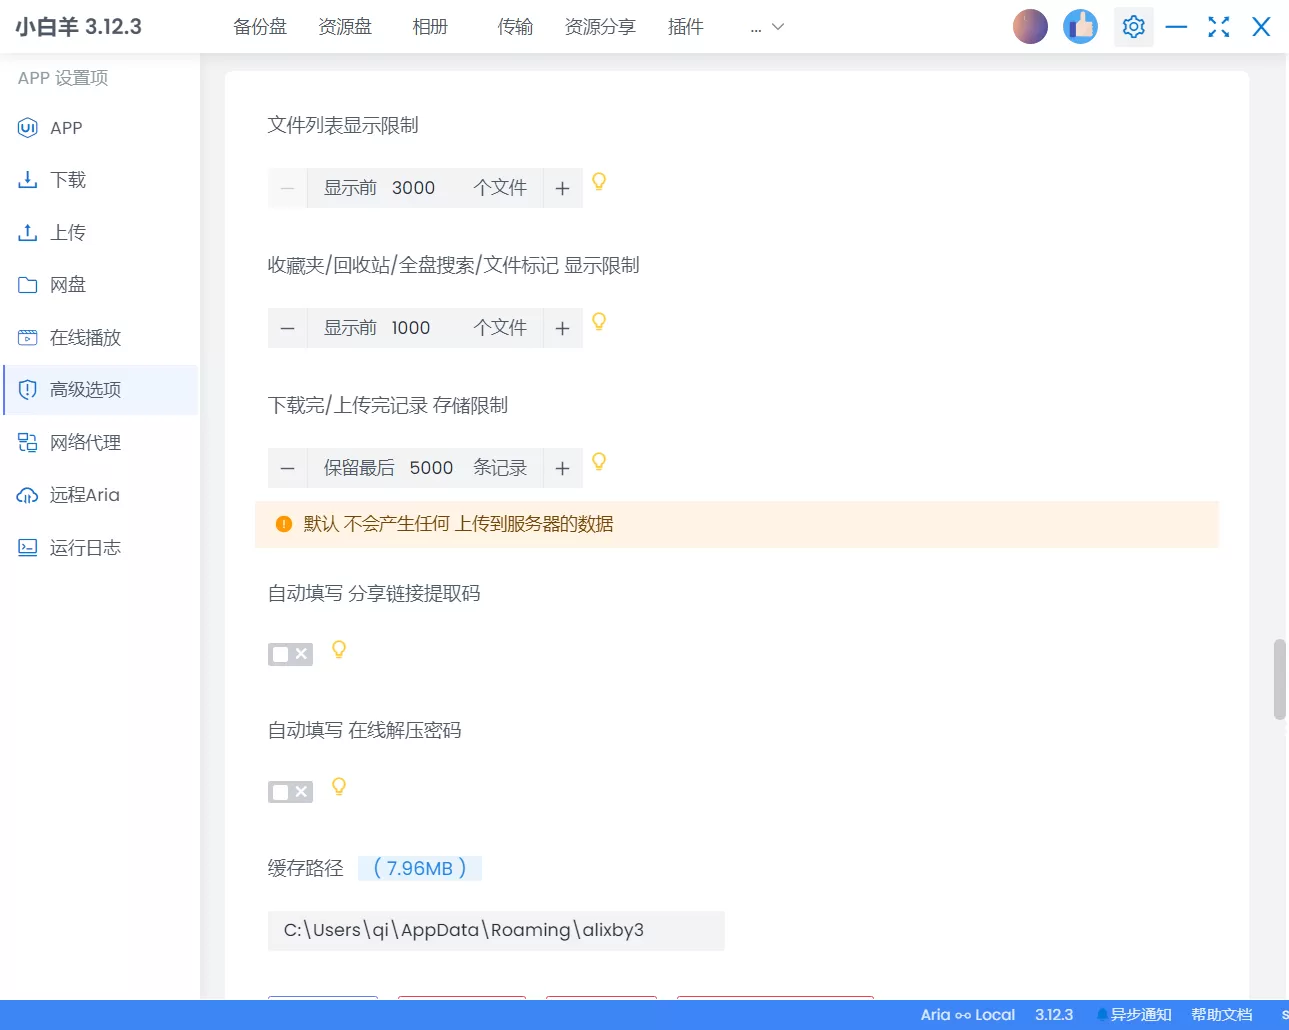View the 运行日志 section

tap(84, 547)
